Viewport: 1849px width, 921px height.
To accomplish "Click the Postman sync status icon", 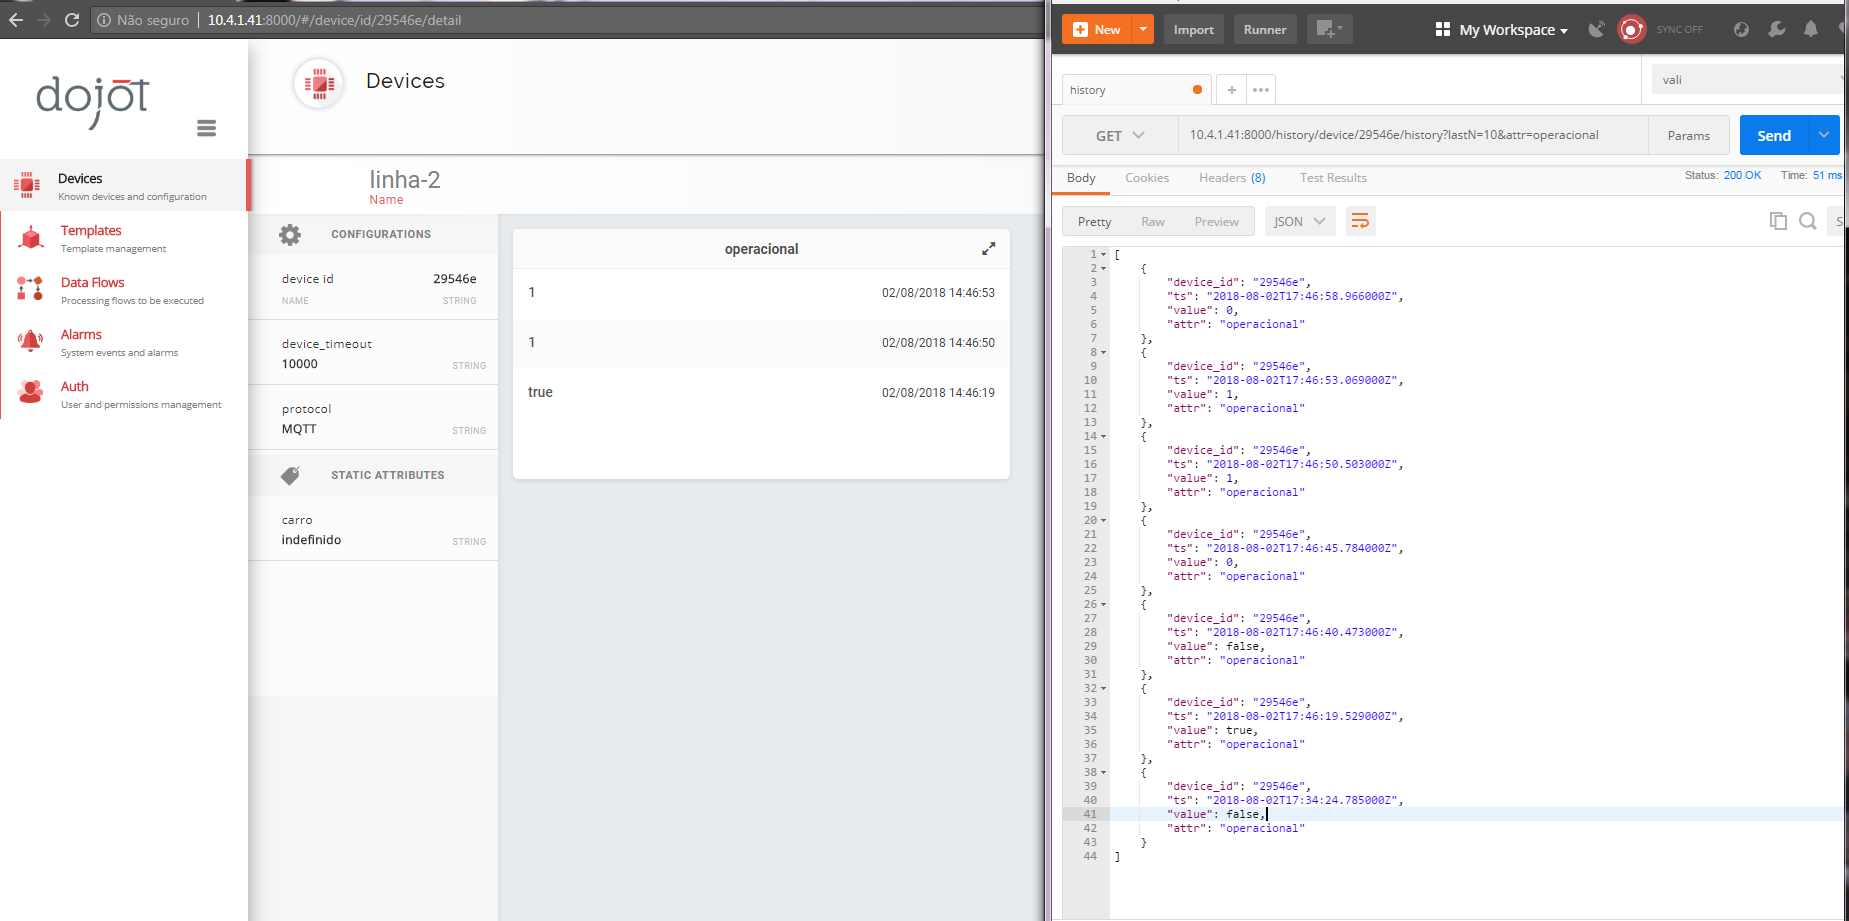I will (1631, 29).
